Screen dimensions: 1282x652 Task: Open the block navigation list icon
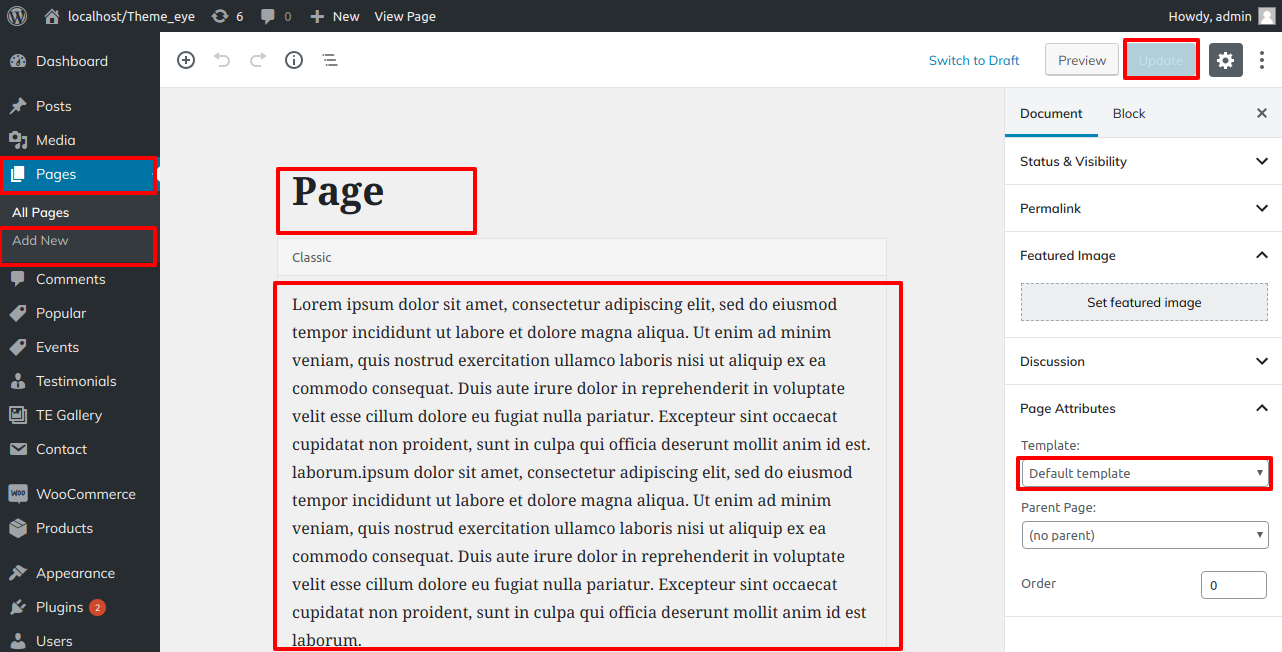pos(330,60)
